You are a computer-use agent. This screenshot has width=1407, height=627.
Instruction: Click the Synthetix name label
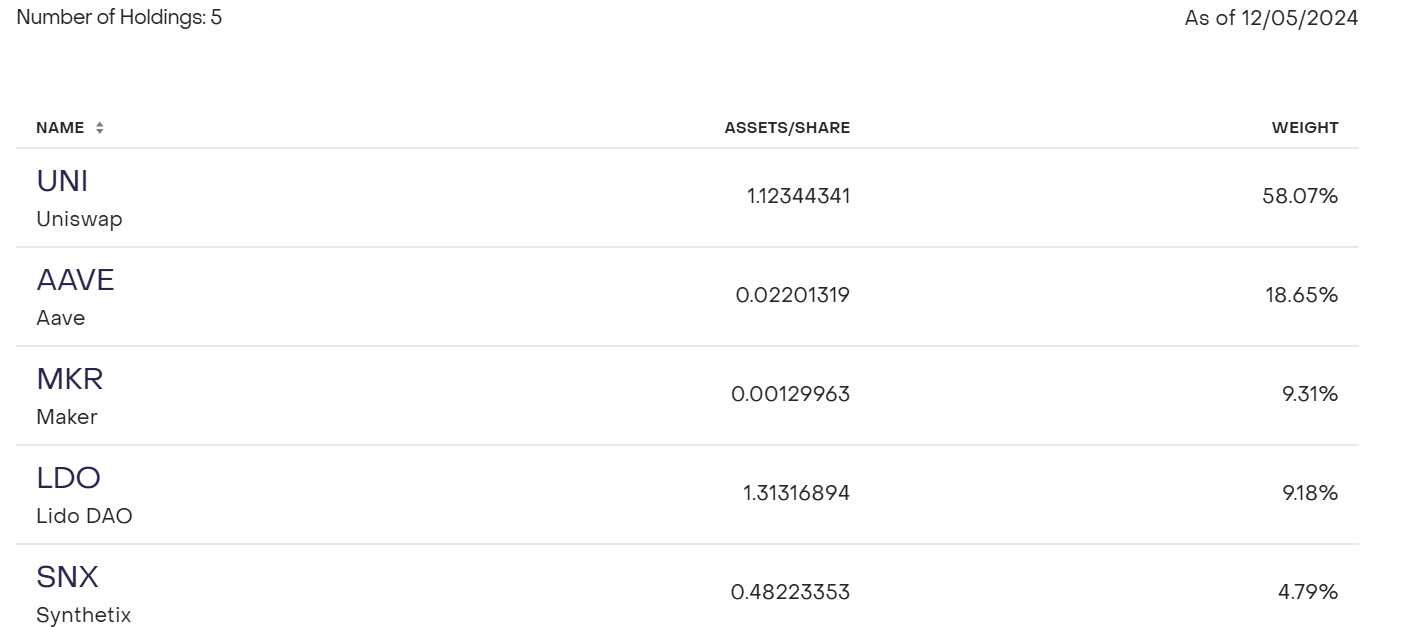[x=83, y=615]
